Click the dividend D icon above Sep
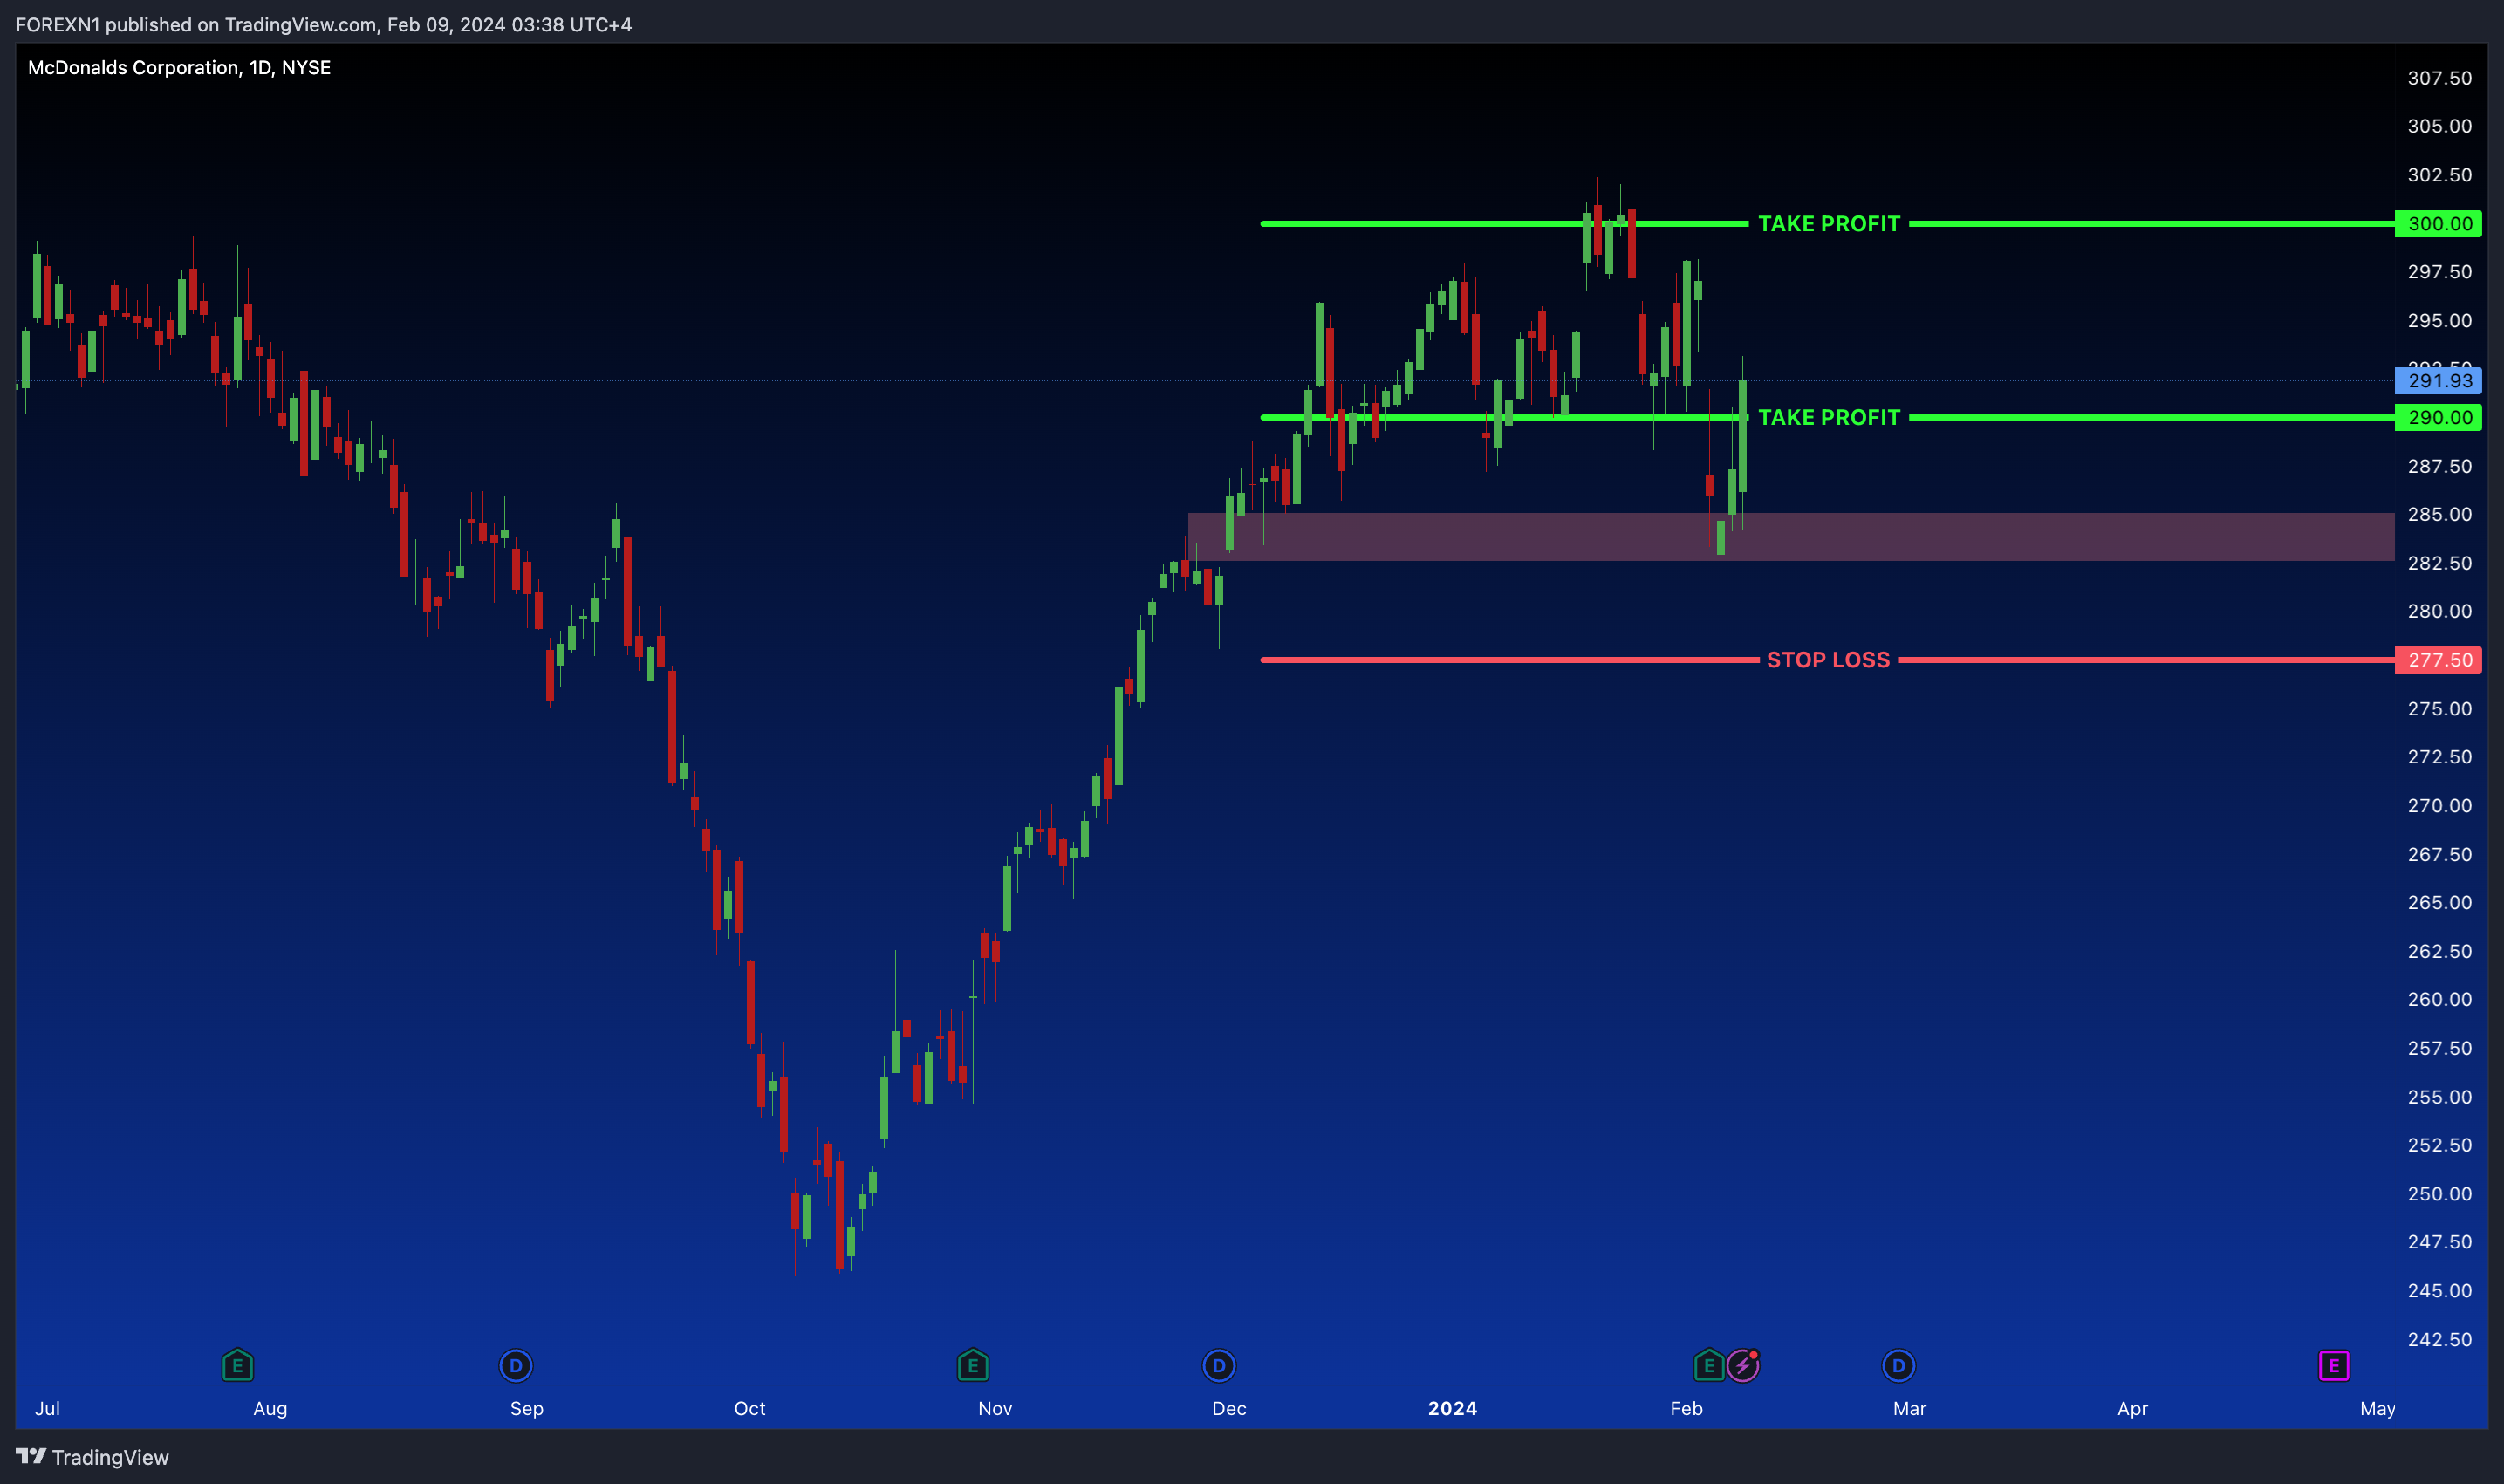The width and height of the screenshot is (2504, 1484). point(516,1365)
